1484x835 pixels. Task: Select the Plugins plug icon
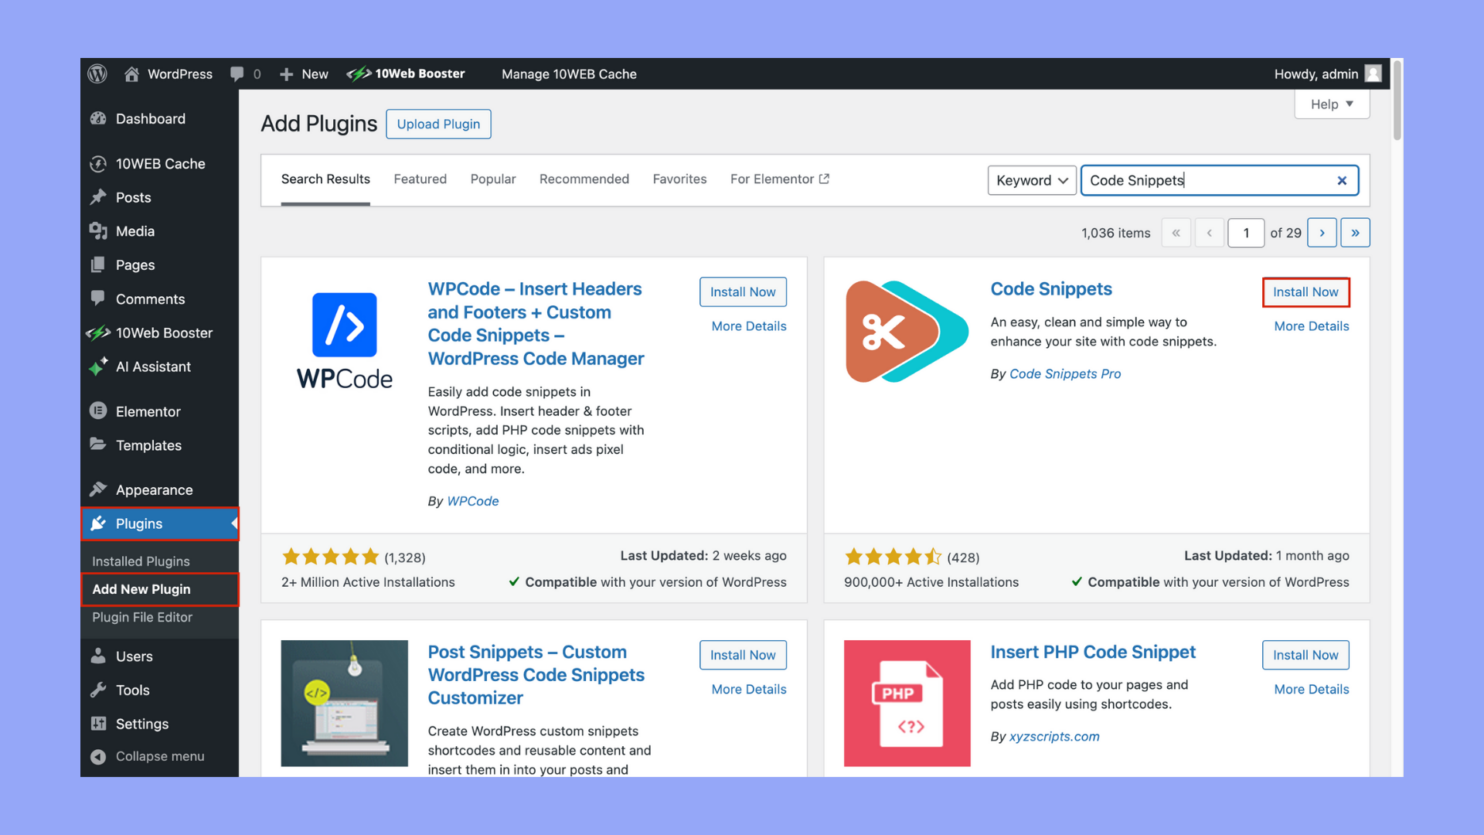[99, 523]
